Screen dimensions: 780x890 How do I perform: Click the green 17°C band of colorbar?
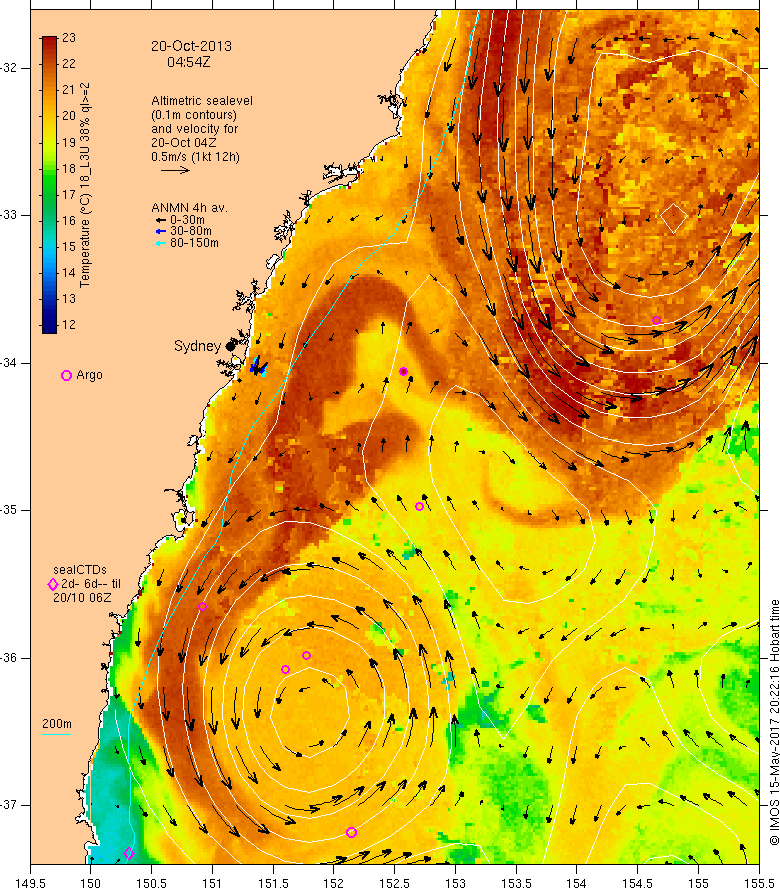click(x=49, y=195)
